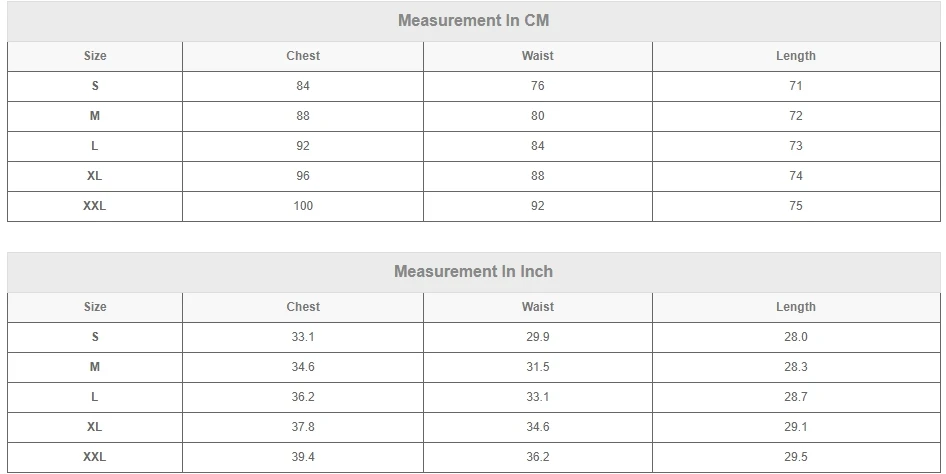Select waist value 80 for size M
946x474 pixels.
[x=538, y=116]
